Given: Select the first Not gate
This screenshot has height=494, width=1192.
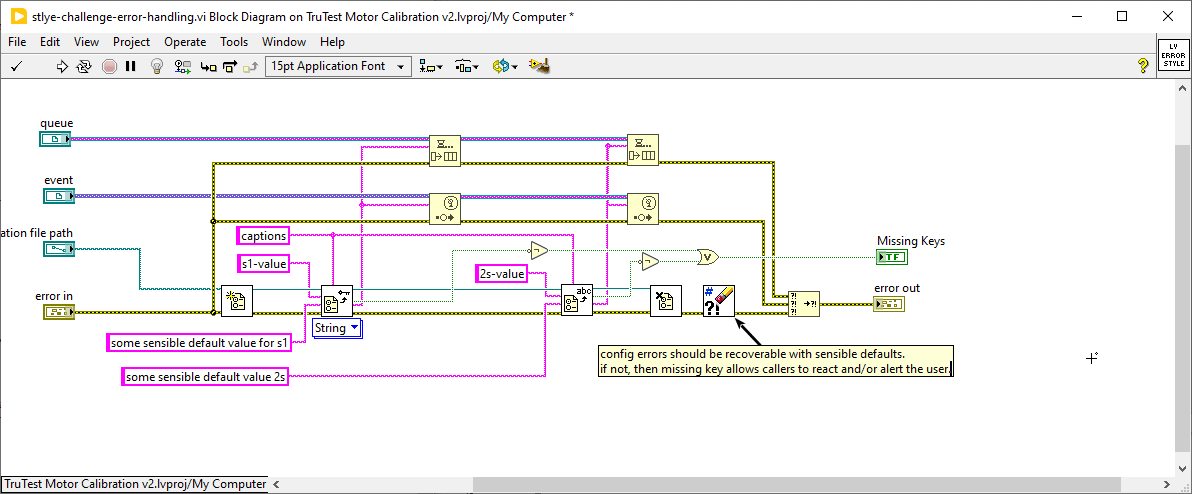Looking at the screenshot, I should tap(537, 249).
